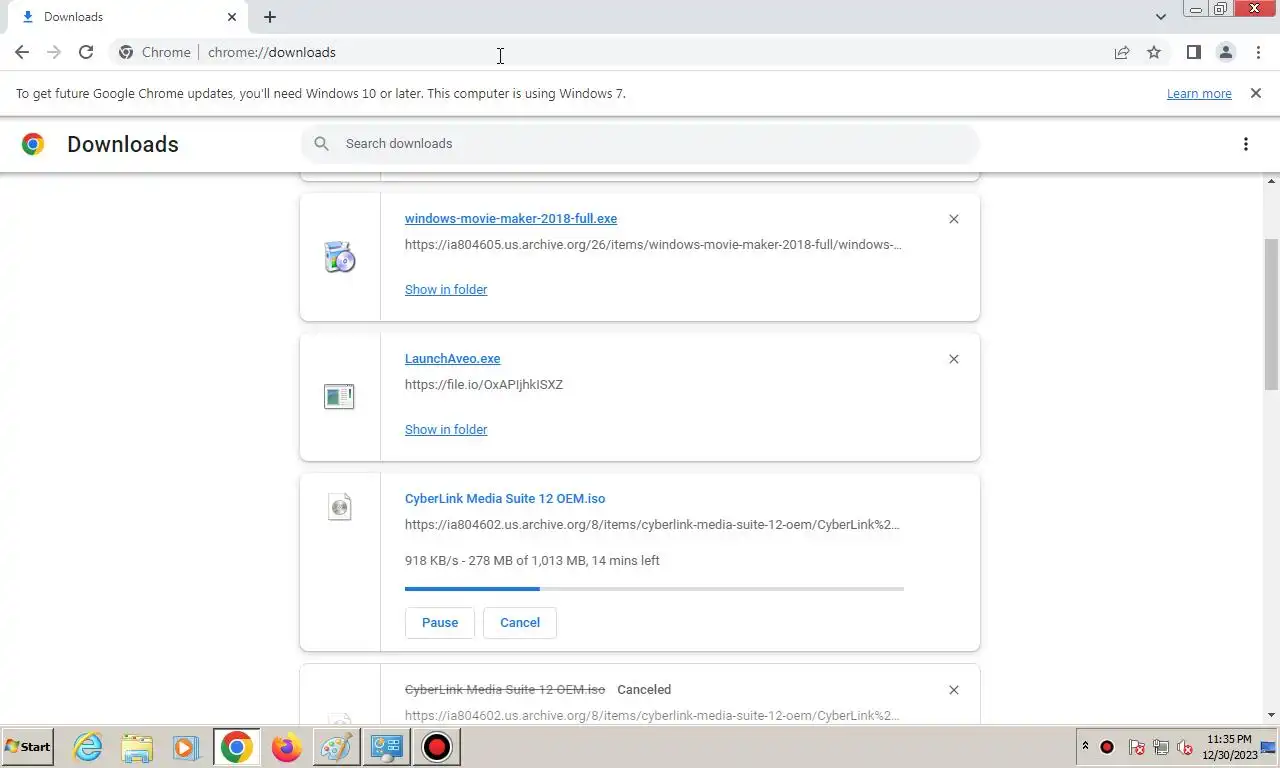This screenshot has height=768, width=1280.
Task: Switch to Chrome in the taskbar
Action: [x=237, y=747]
